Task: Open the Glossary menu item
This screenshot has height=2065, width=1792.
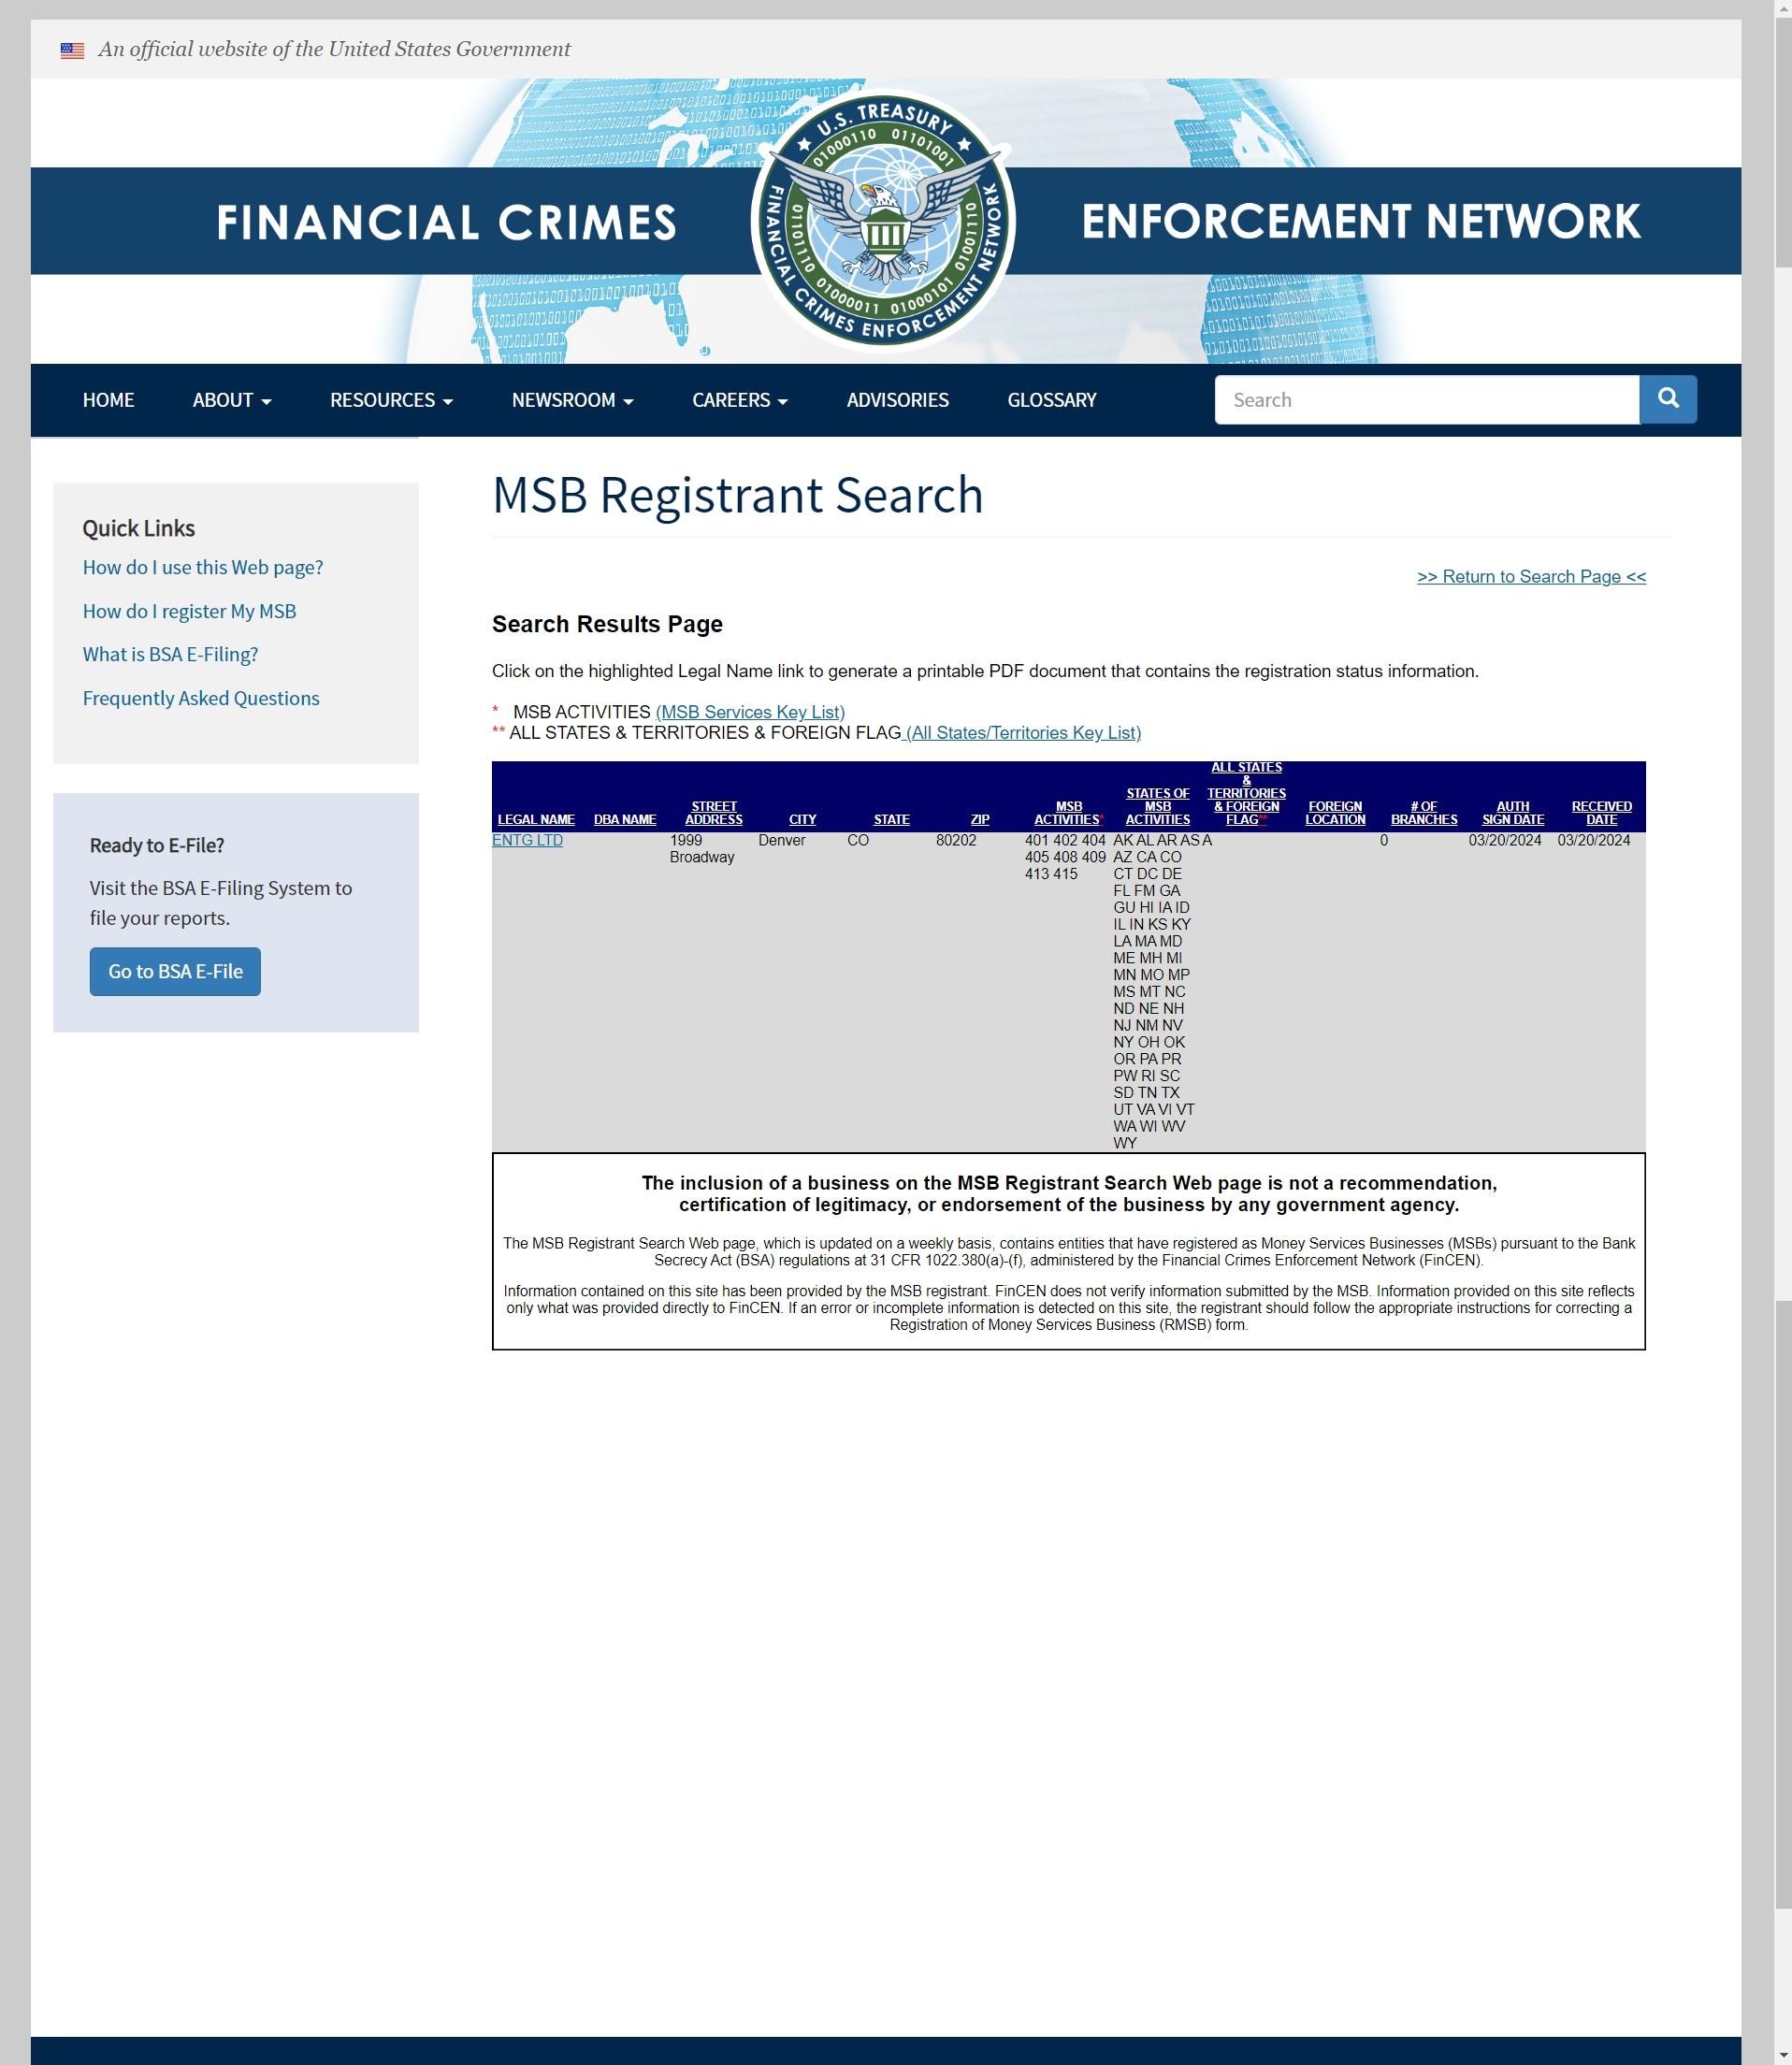Action: click(x=1051, y=400)
